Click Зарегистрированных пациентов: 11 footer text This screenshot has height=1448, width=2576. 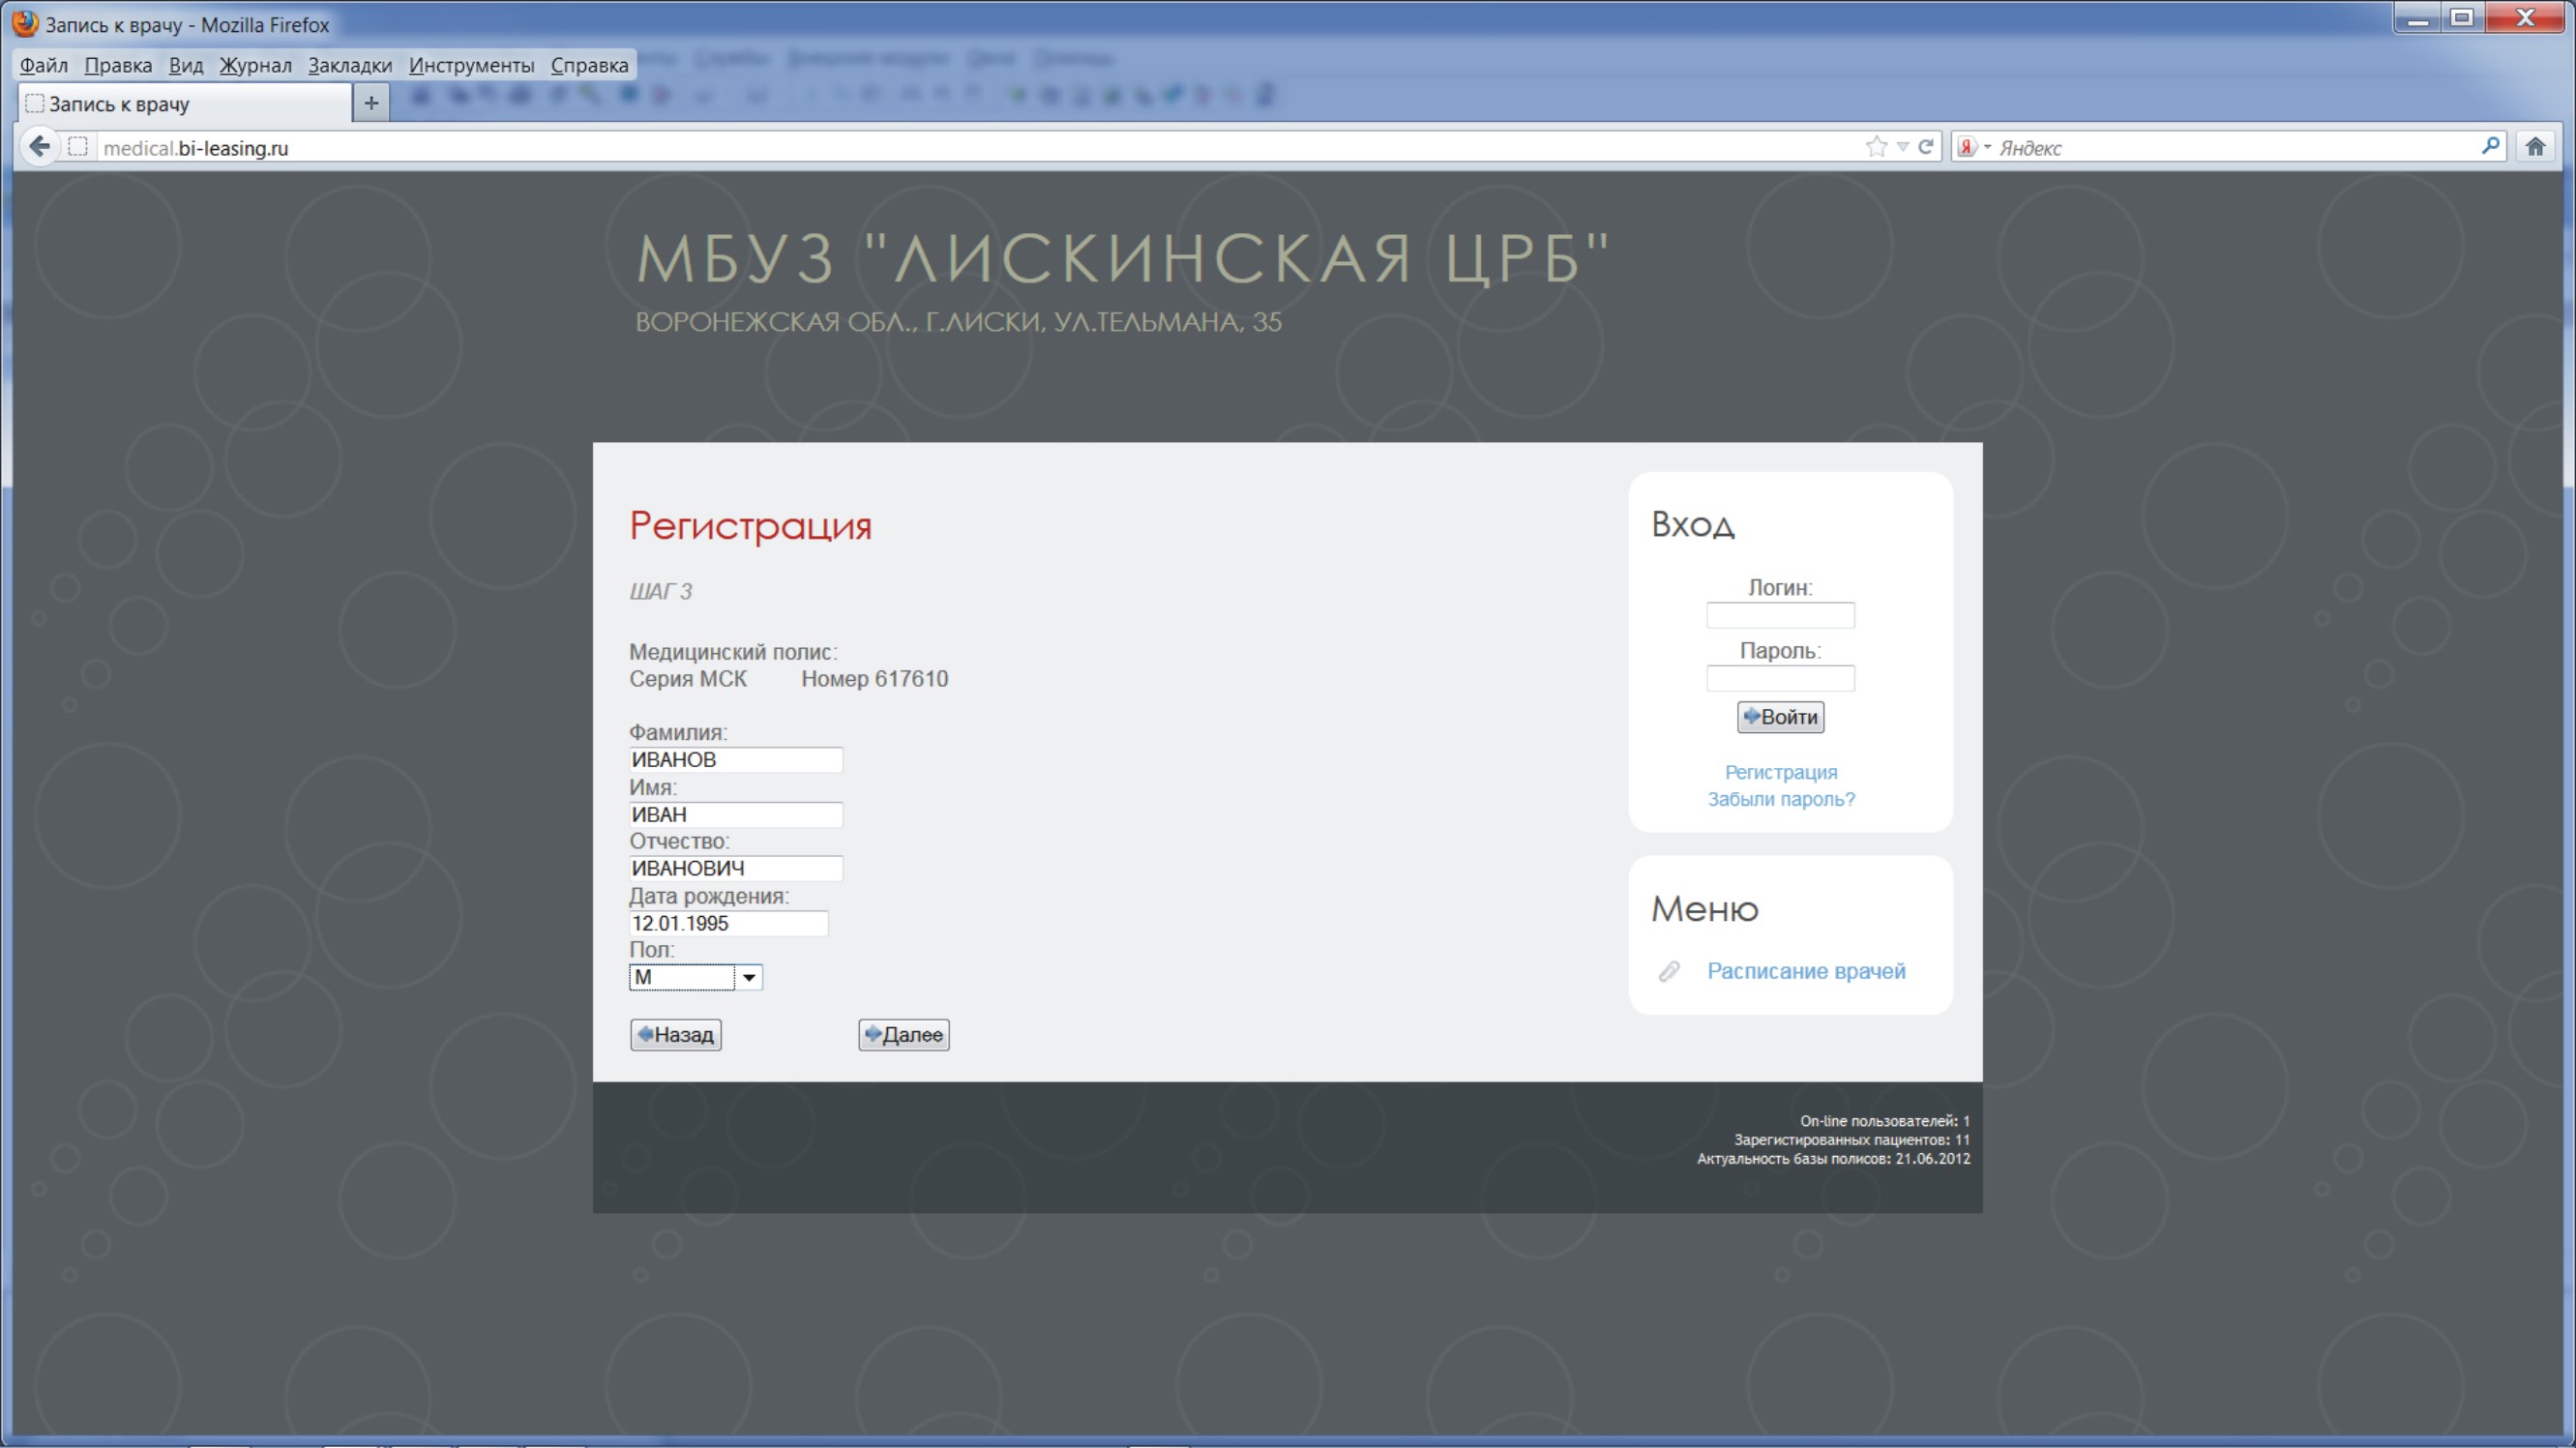pyautogui.click(x=1852, y=1140)
